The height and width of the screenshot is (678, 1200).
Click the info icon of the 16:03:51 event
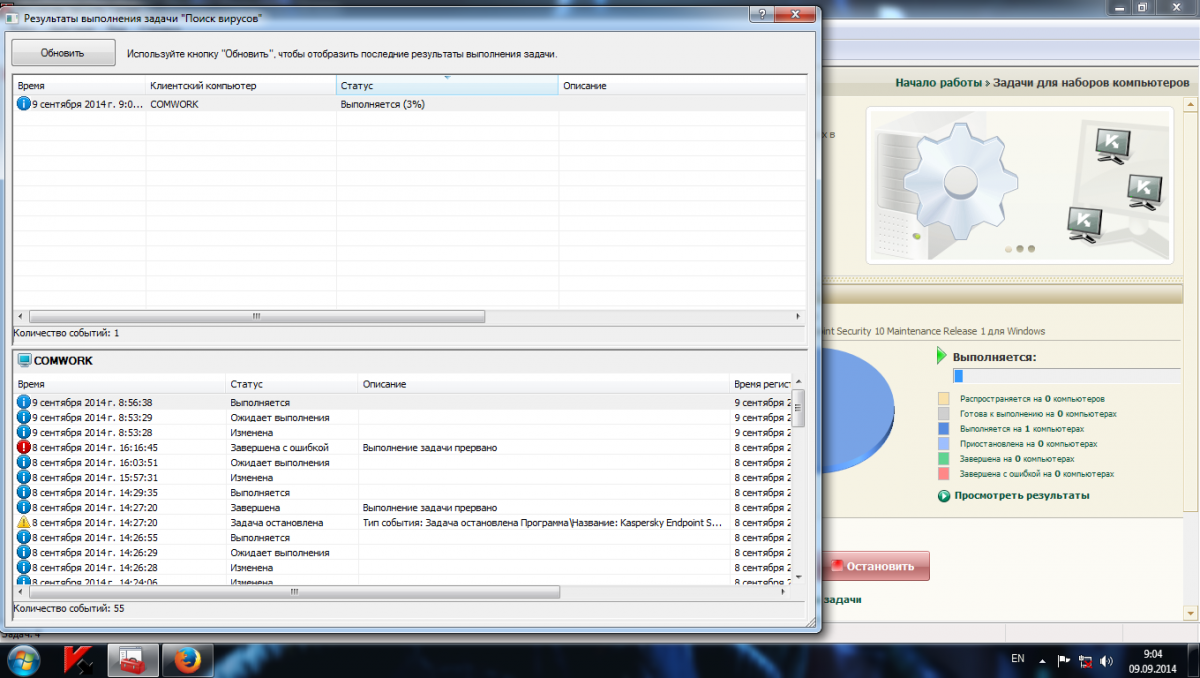24,462
